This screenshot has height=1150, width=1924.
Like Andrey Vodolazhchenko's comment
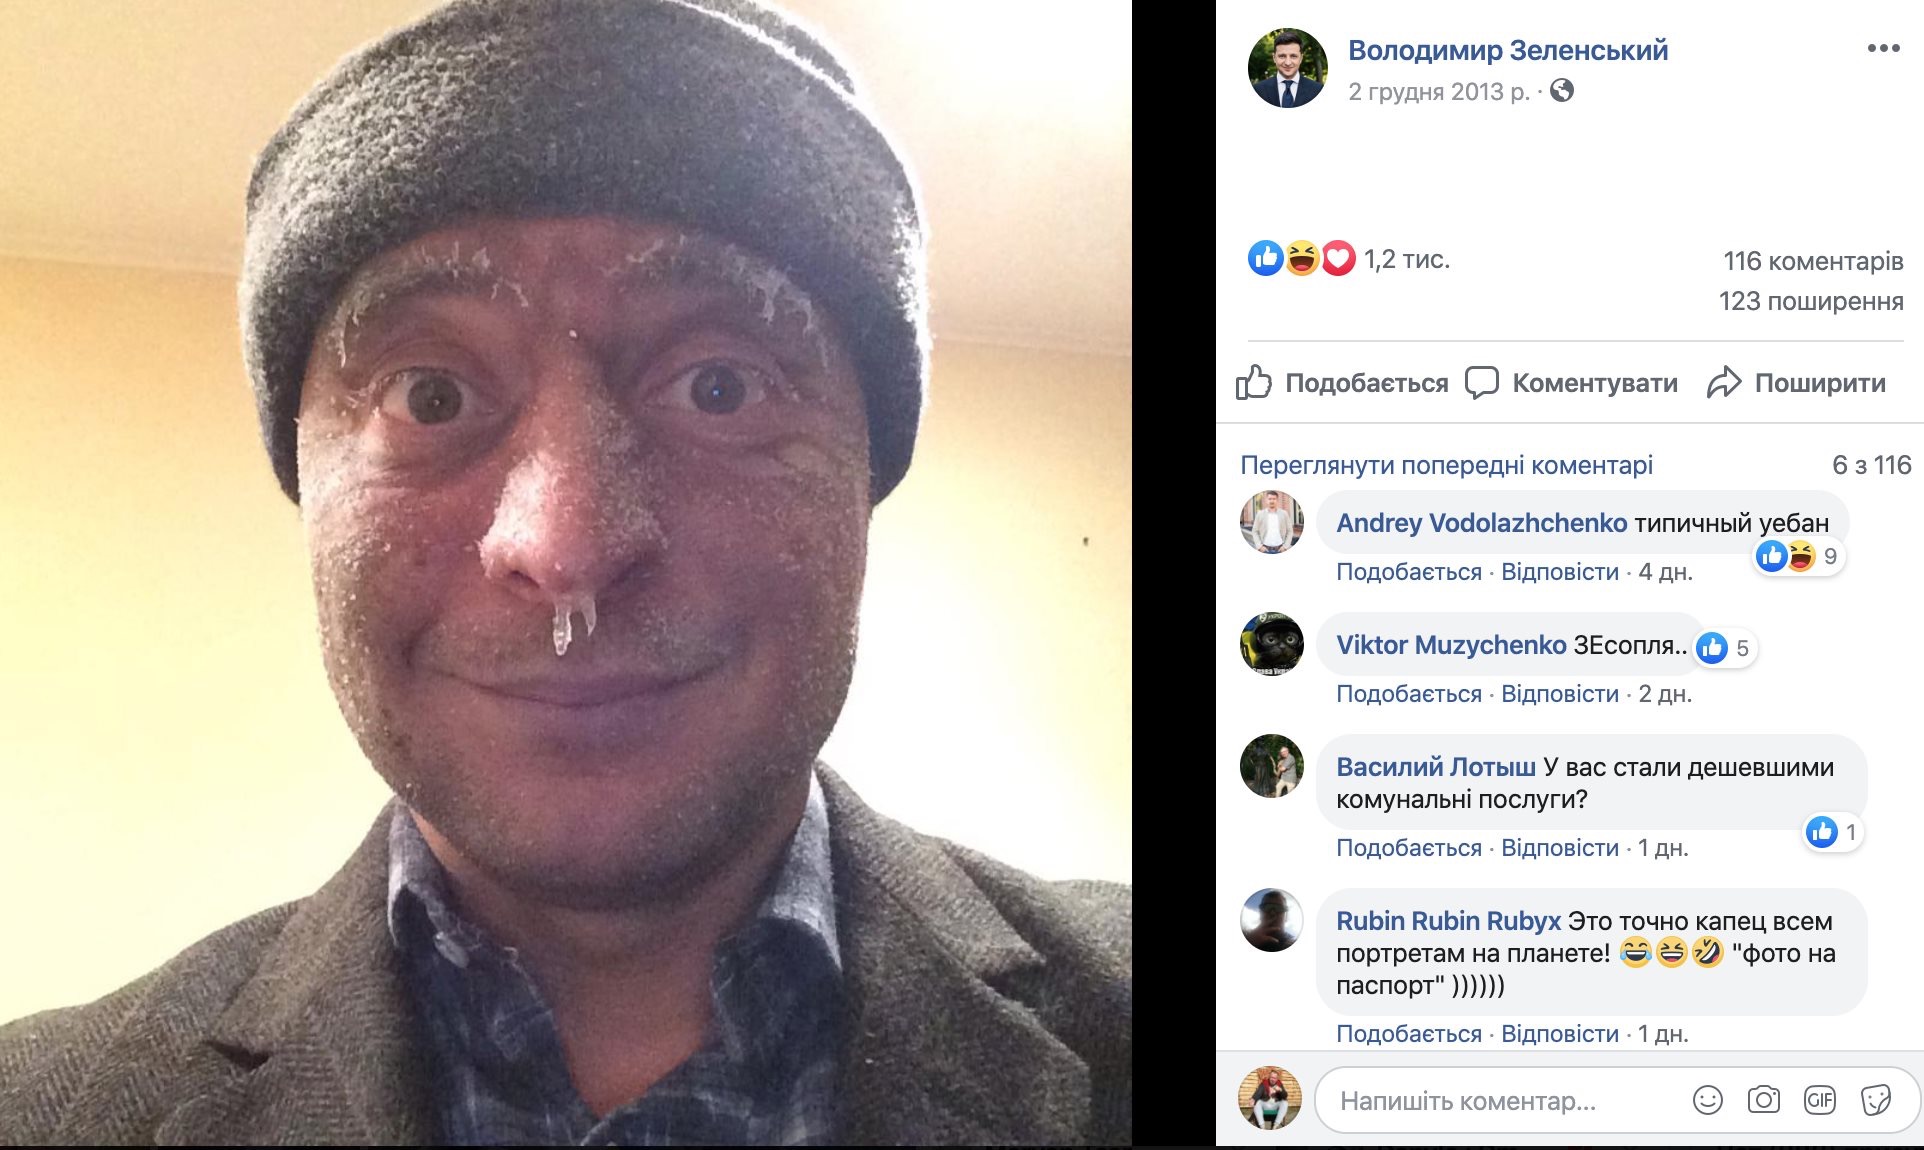click(x=1408, y=572)
